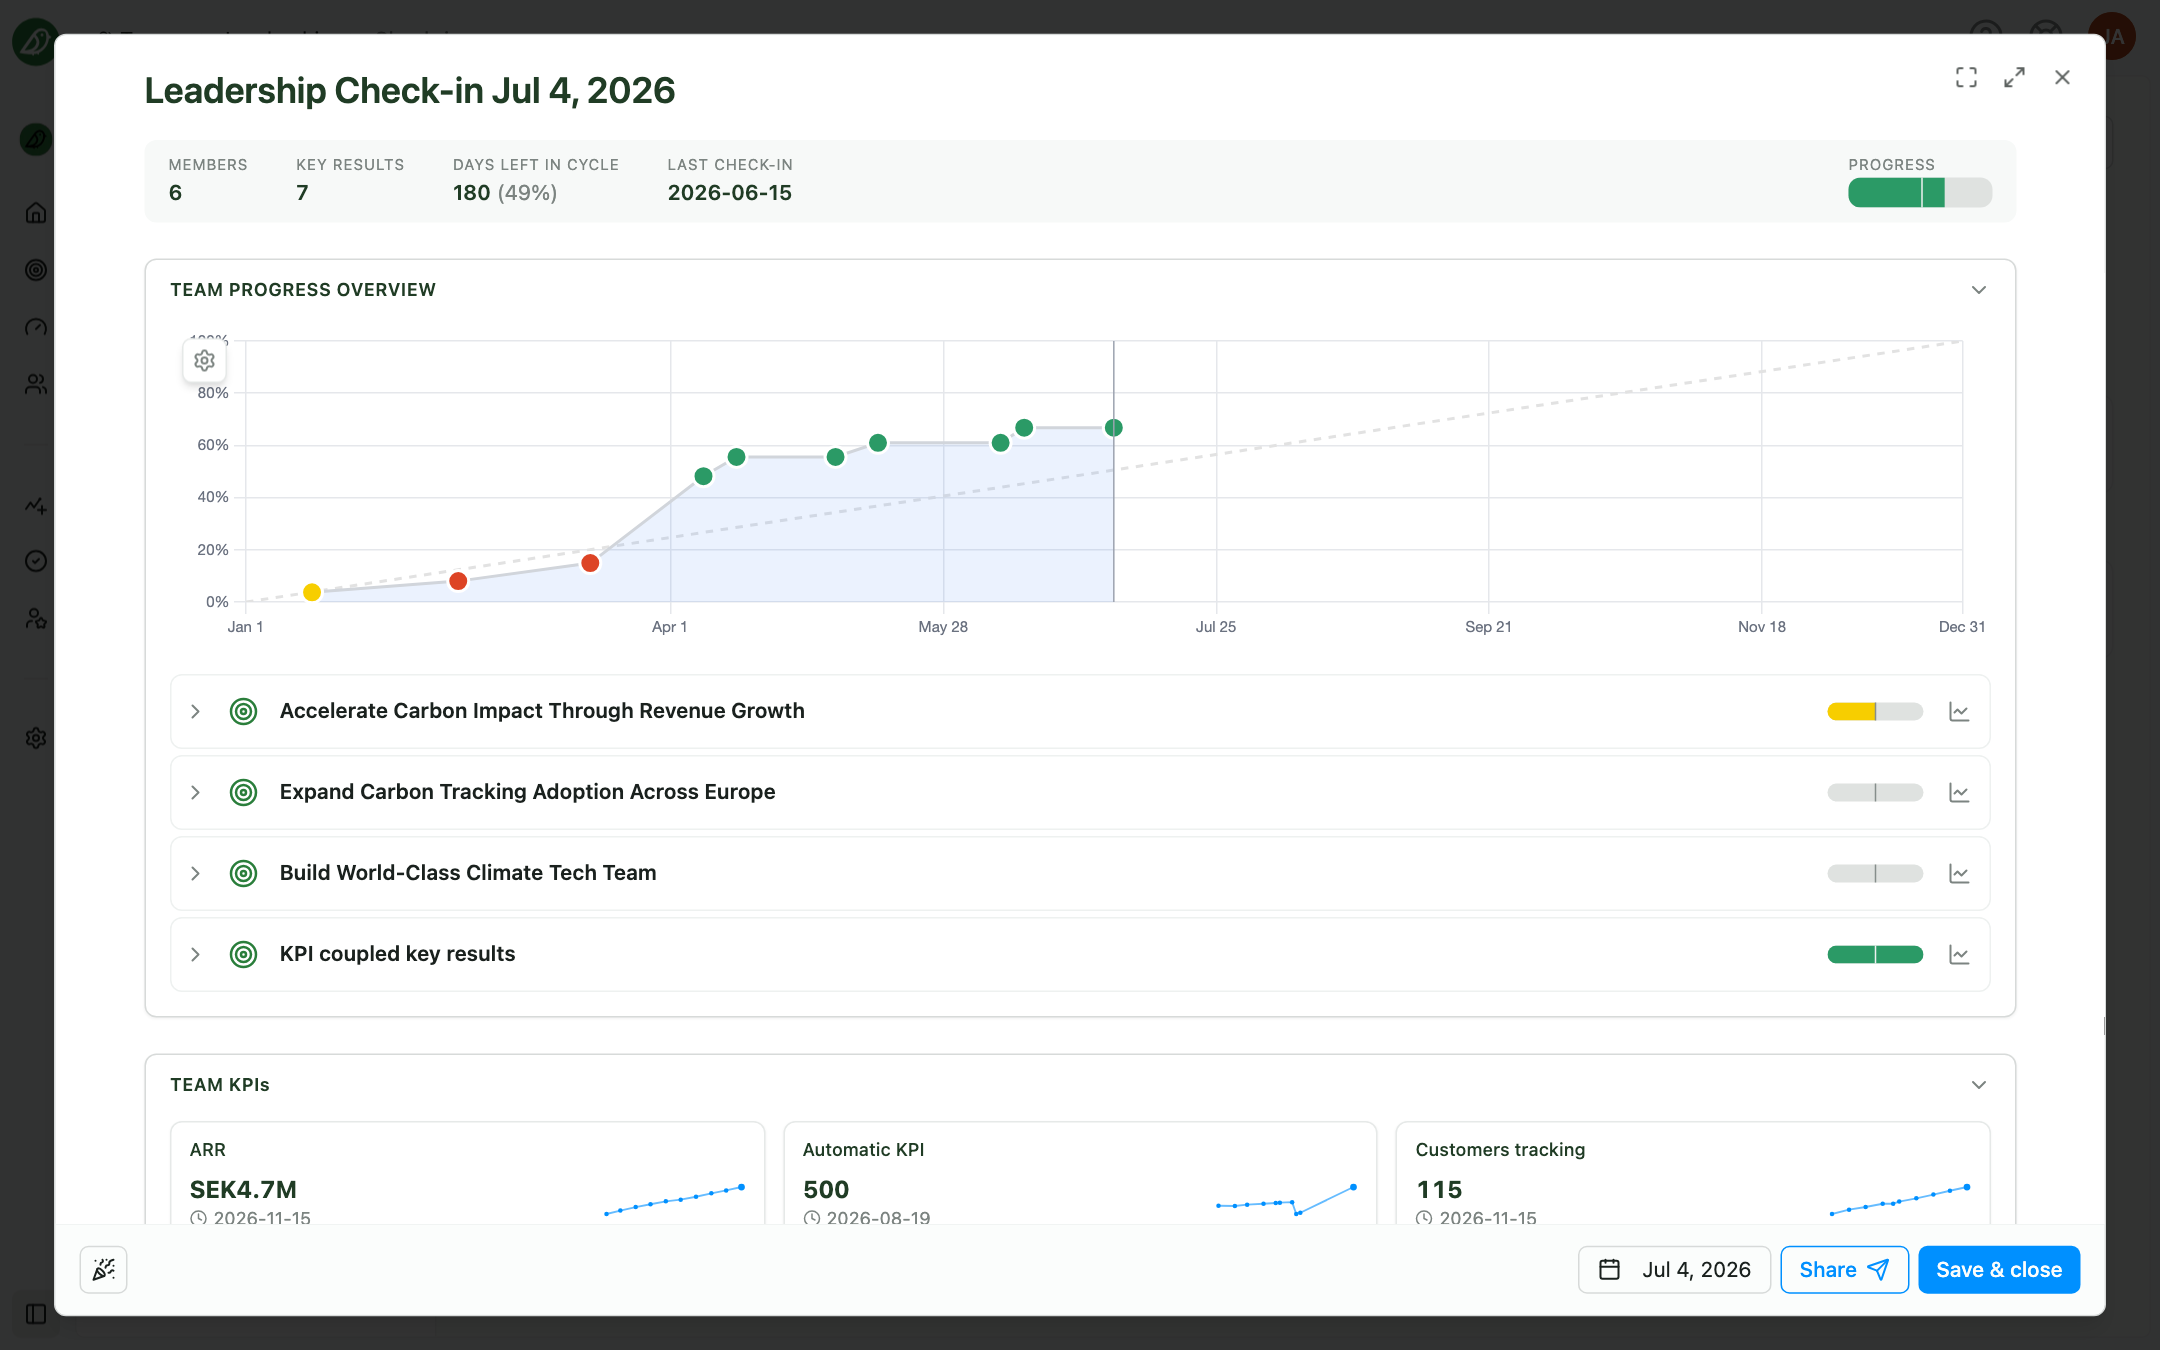The width and height of the screenshot is (2160, 1350).
Task: Click target icon of Accelerate Carbon Impact objective
Action: 243,712
